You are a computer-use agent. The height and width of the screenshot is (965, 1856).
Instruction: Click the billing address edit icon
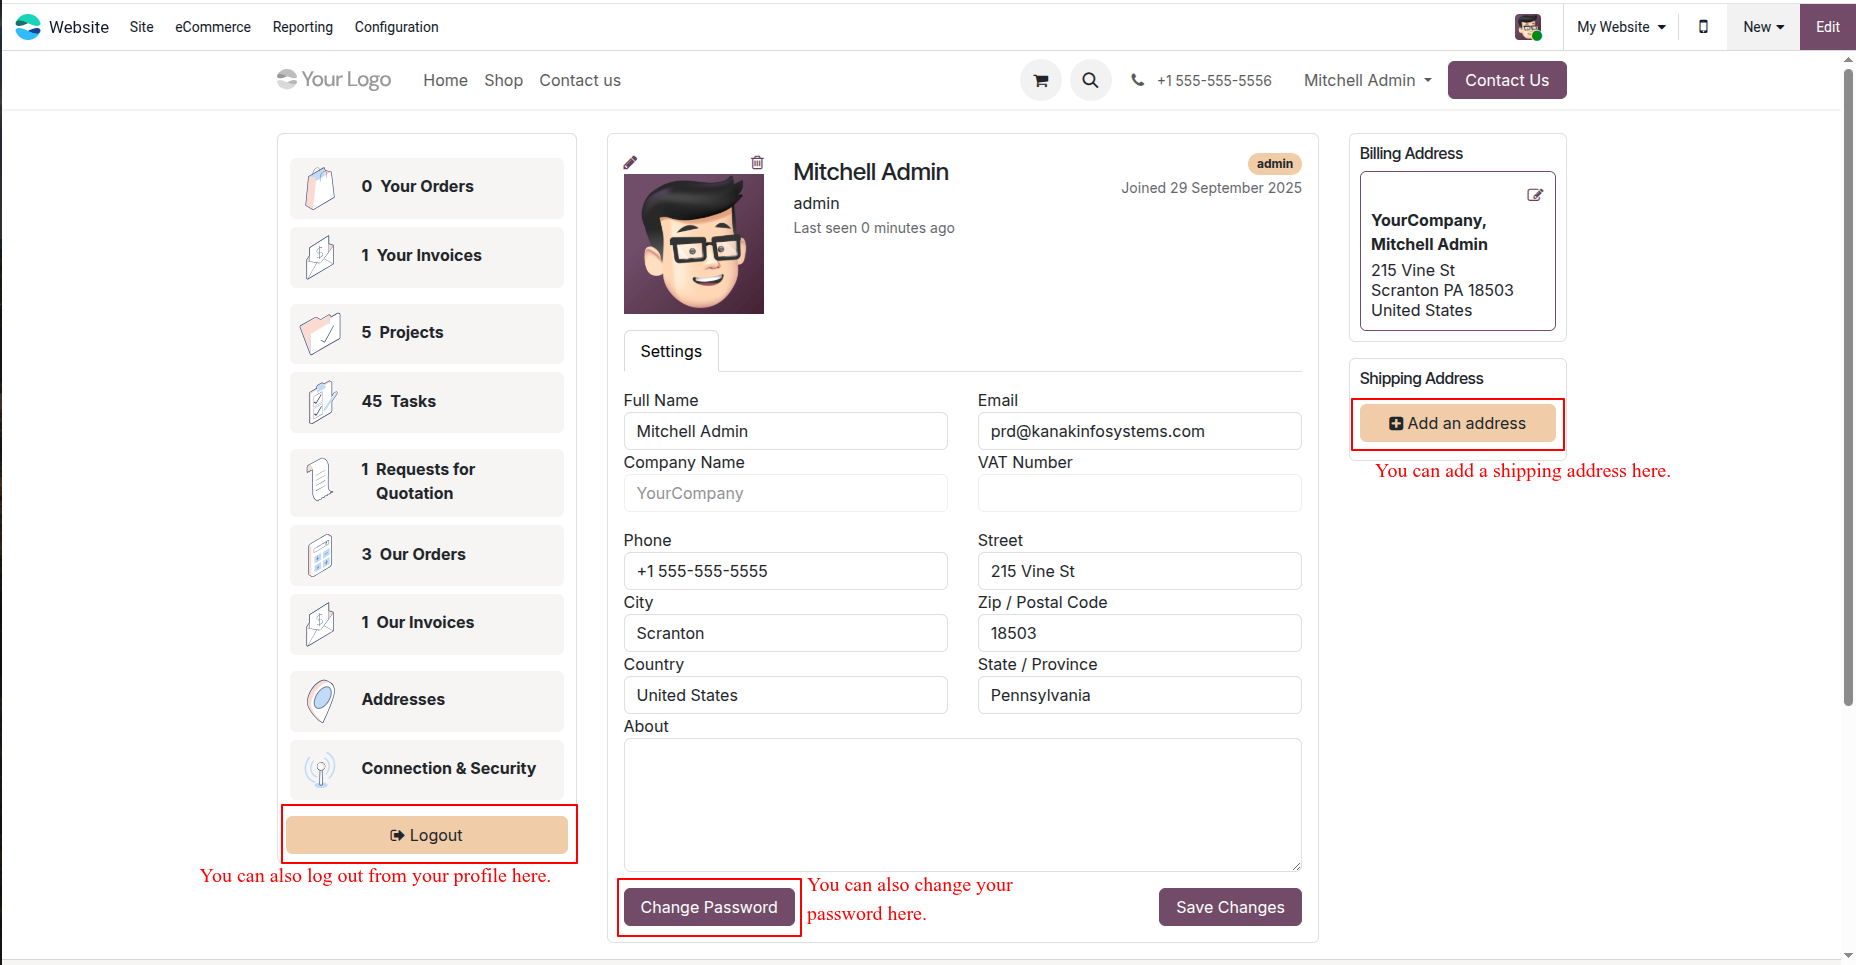(1535, 195)
